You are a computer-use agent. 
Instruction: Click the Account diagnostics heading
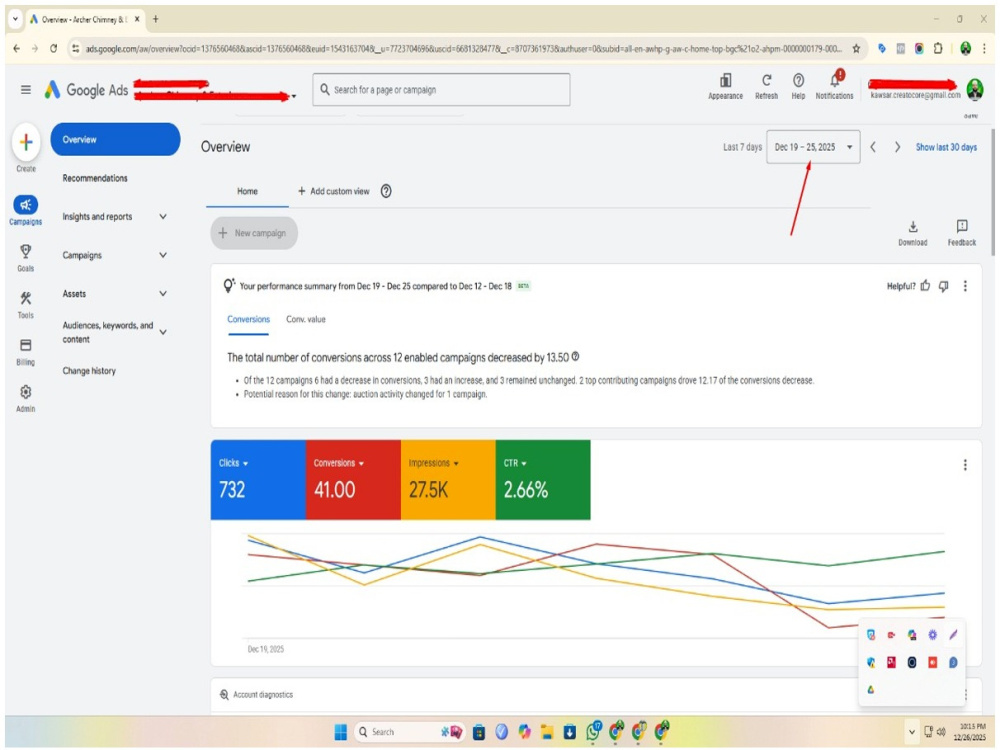click(x=263, y=695)
